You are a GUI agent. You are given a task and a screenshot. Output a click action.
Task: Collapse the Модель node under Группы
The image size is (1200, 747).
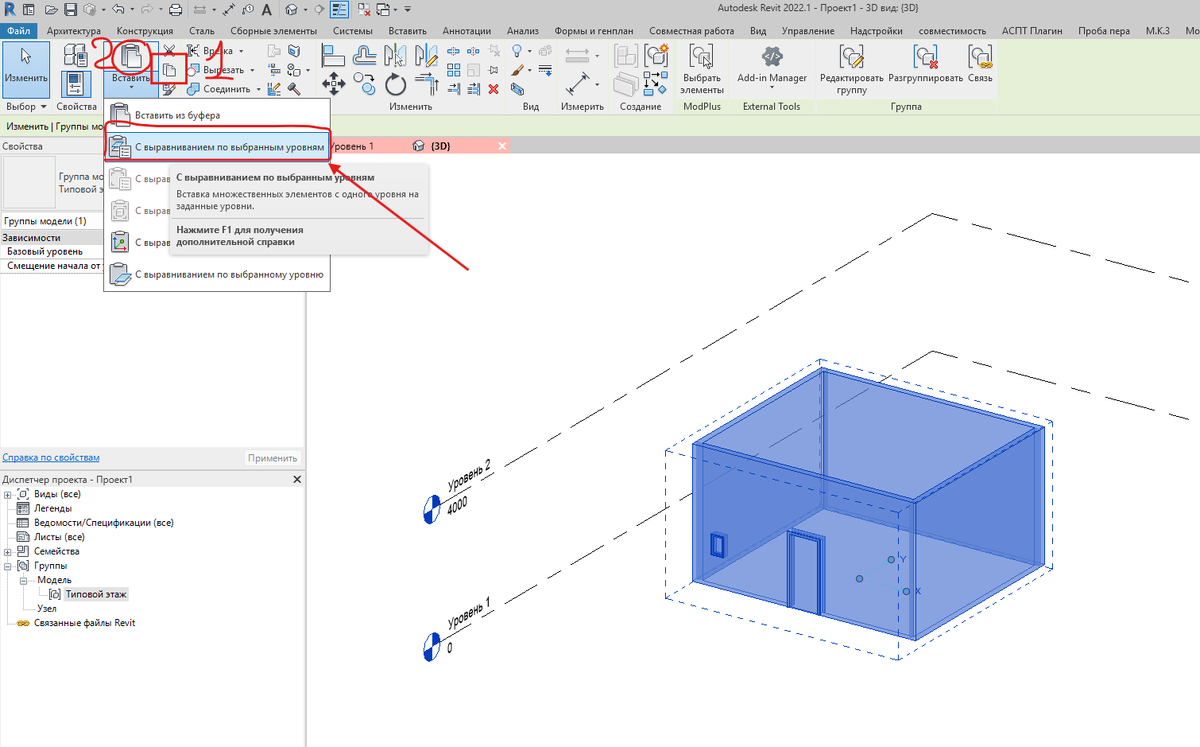tap(22, 580)
